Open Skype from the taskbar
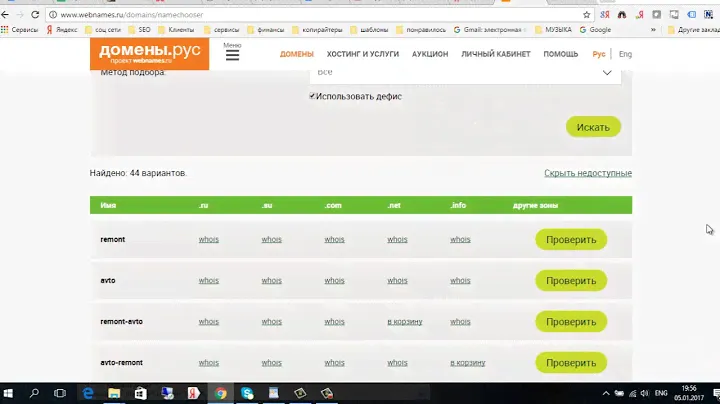 pos(245,393)
